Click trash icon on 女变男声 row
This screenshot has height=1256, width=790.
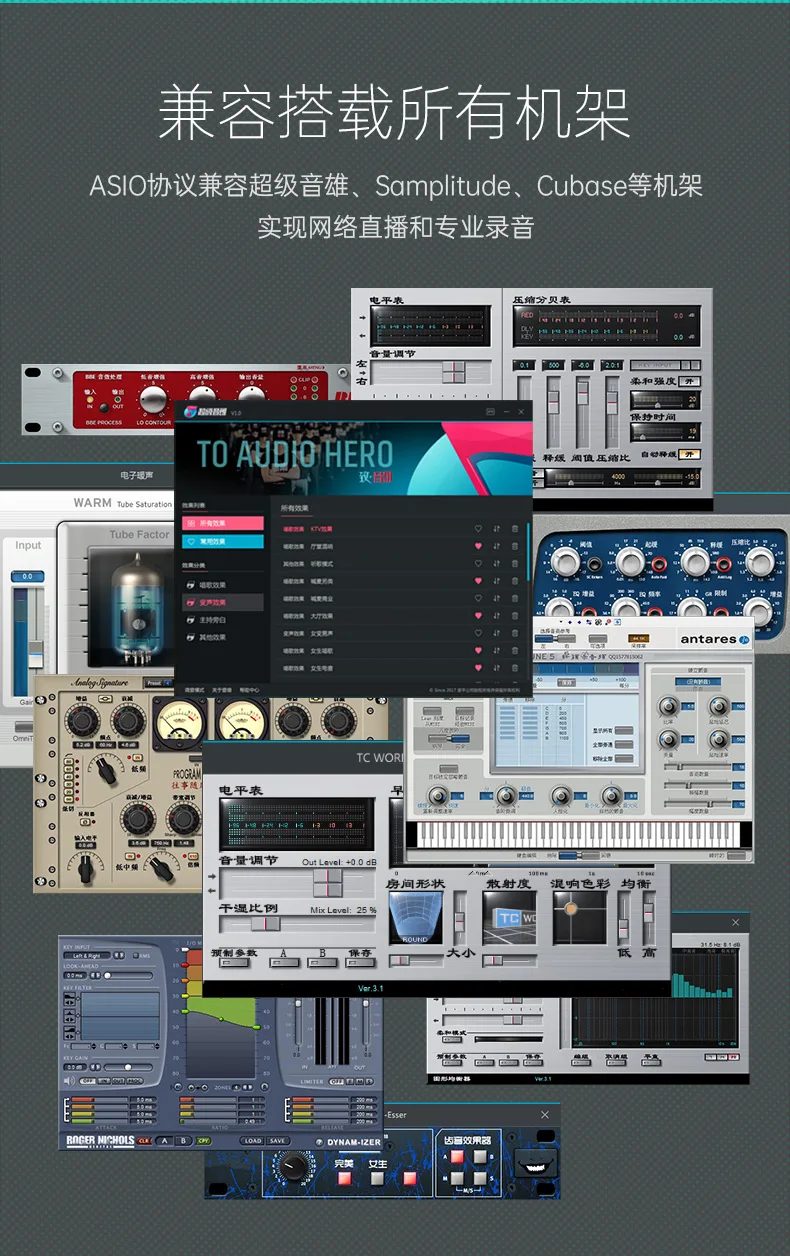515,633
